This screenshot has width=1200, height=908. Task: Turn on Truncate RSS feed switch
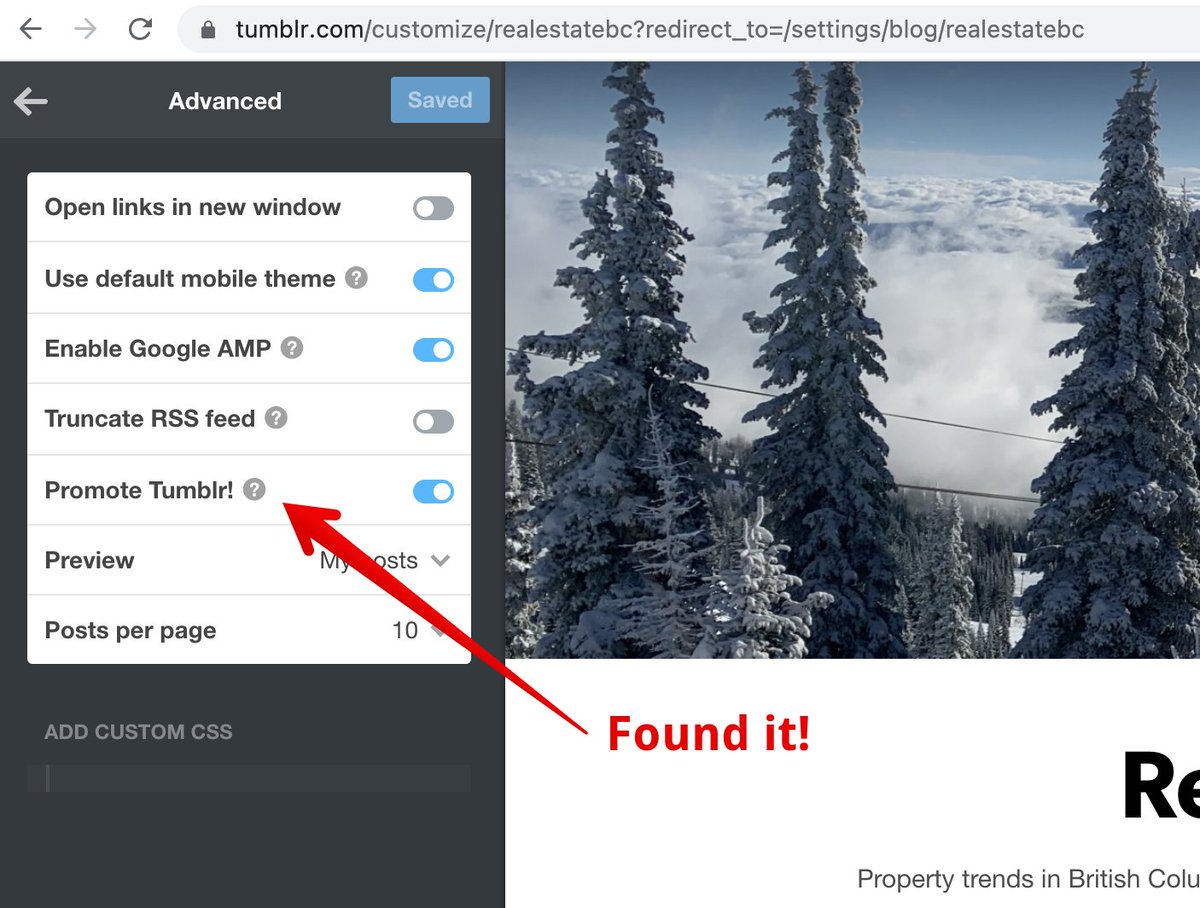433,421
